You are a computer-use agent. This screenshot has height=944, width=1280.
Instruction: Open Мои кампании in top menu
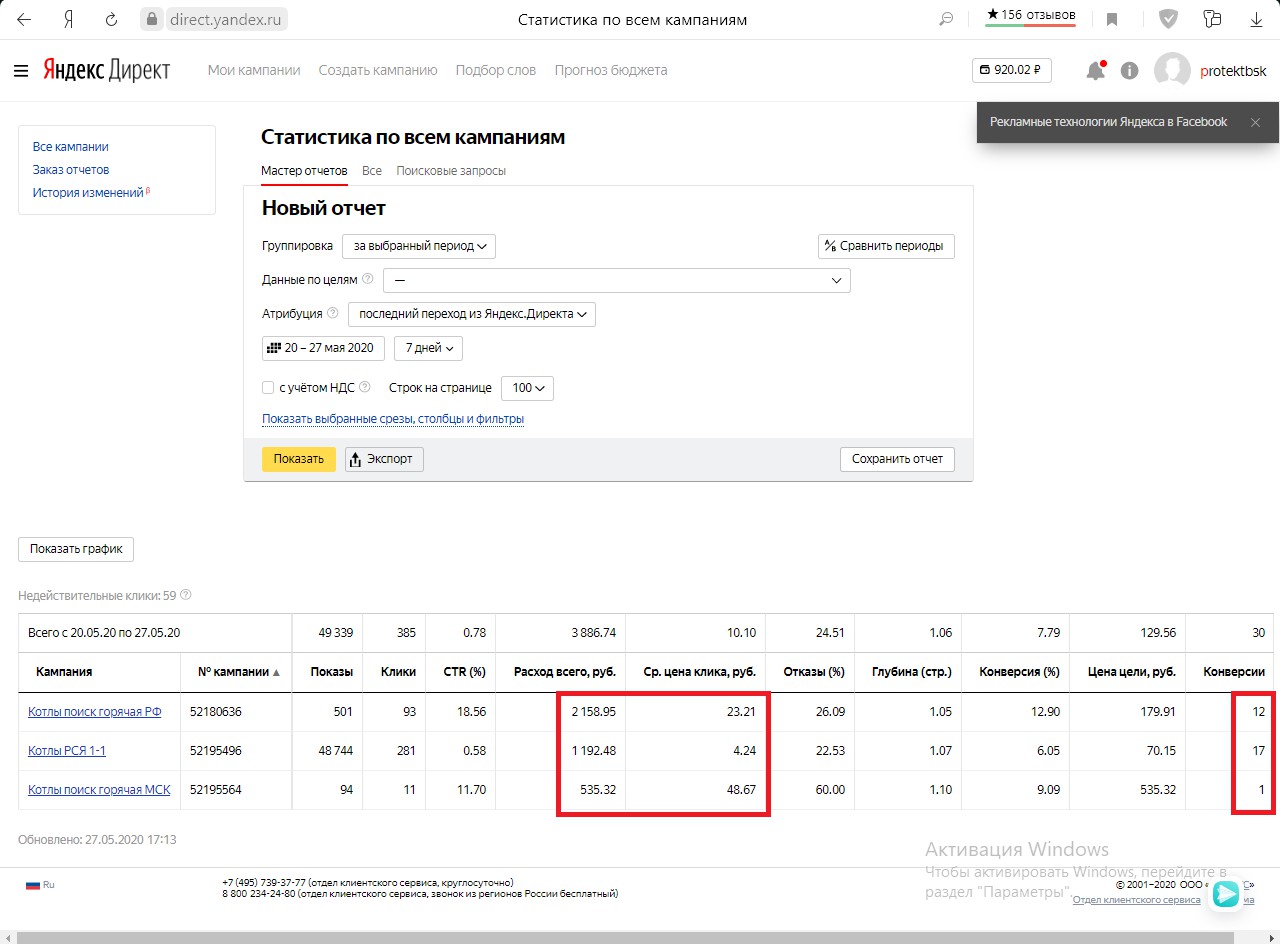[x=254, y=70]
